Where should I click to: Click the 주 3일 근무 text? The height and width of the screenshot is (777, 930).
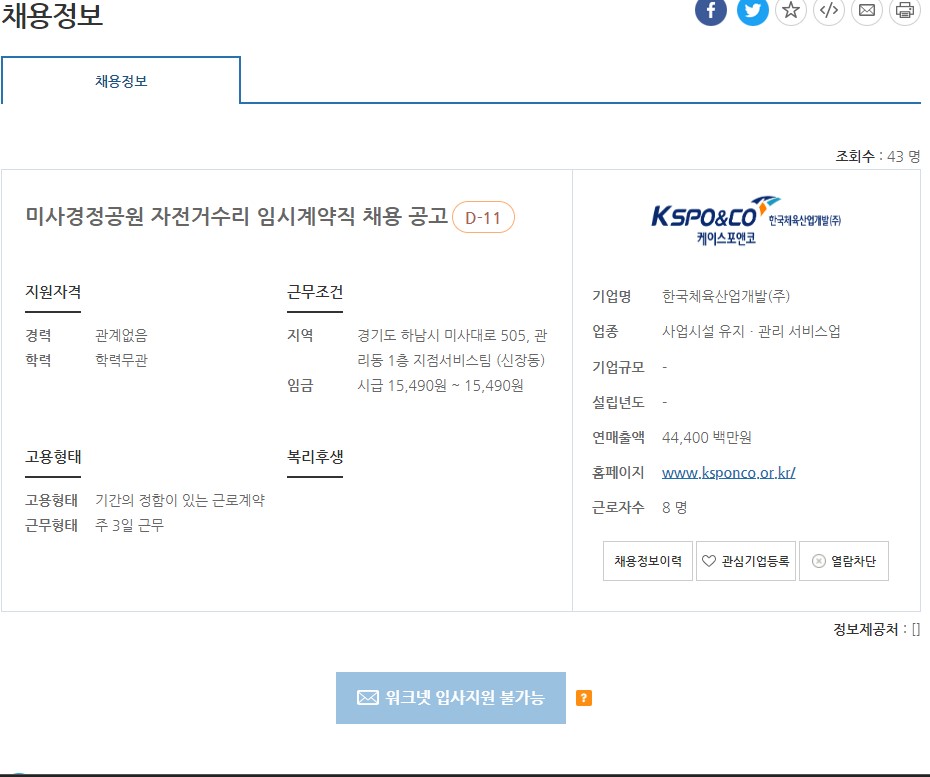point(129,526)
